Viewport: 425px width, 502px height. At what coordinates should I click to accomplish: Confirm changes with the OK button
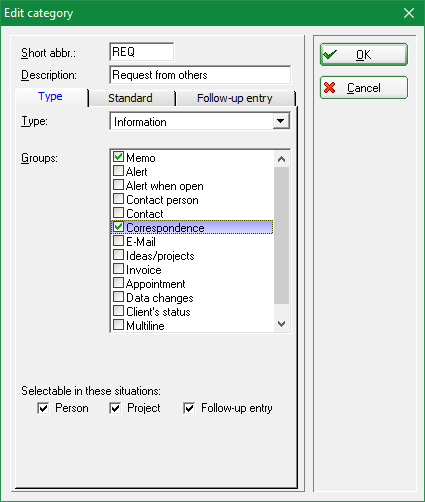[364, 54]
